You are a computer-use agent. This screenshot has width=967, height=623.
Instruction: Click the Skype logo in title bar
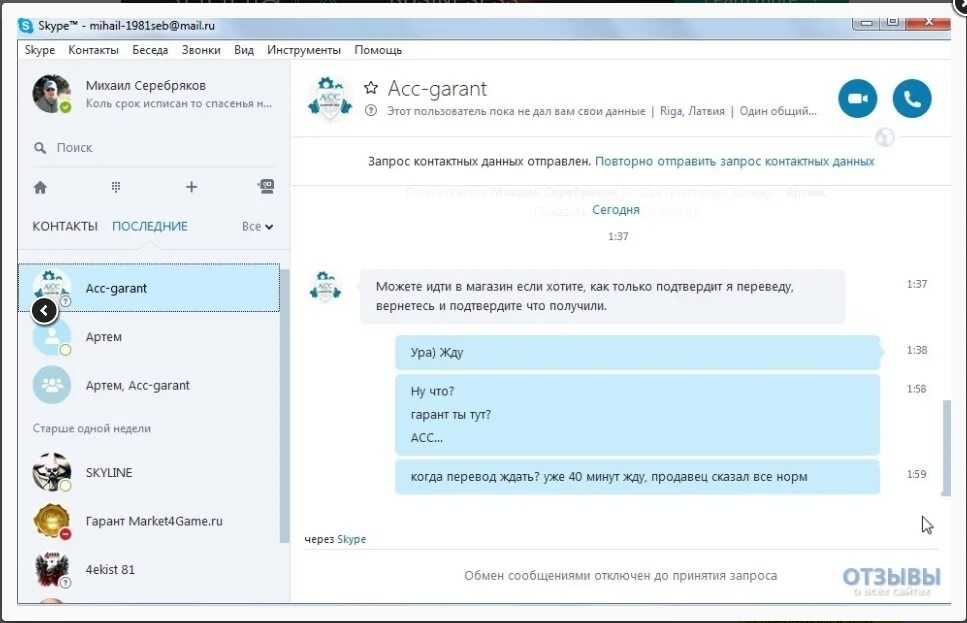pyautogui.click(x=26, y=25)
